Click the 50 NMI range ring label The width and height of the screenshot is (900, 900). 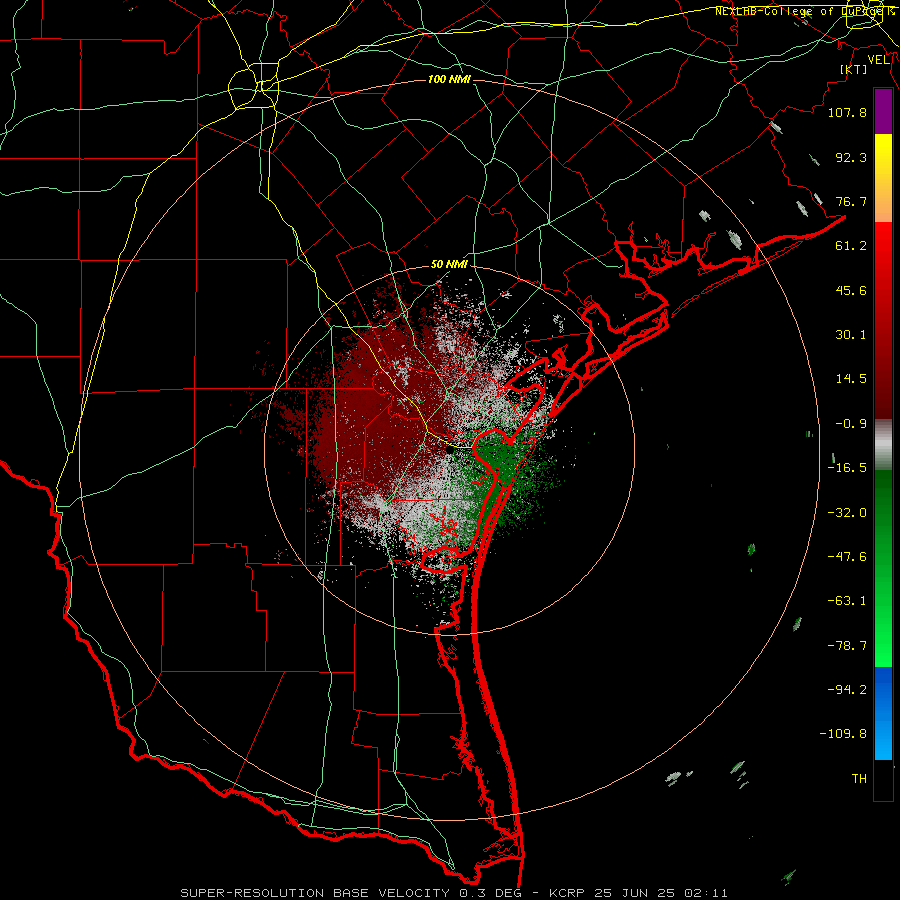(x=449, y=264)
